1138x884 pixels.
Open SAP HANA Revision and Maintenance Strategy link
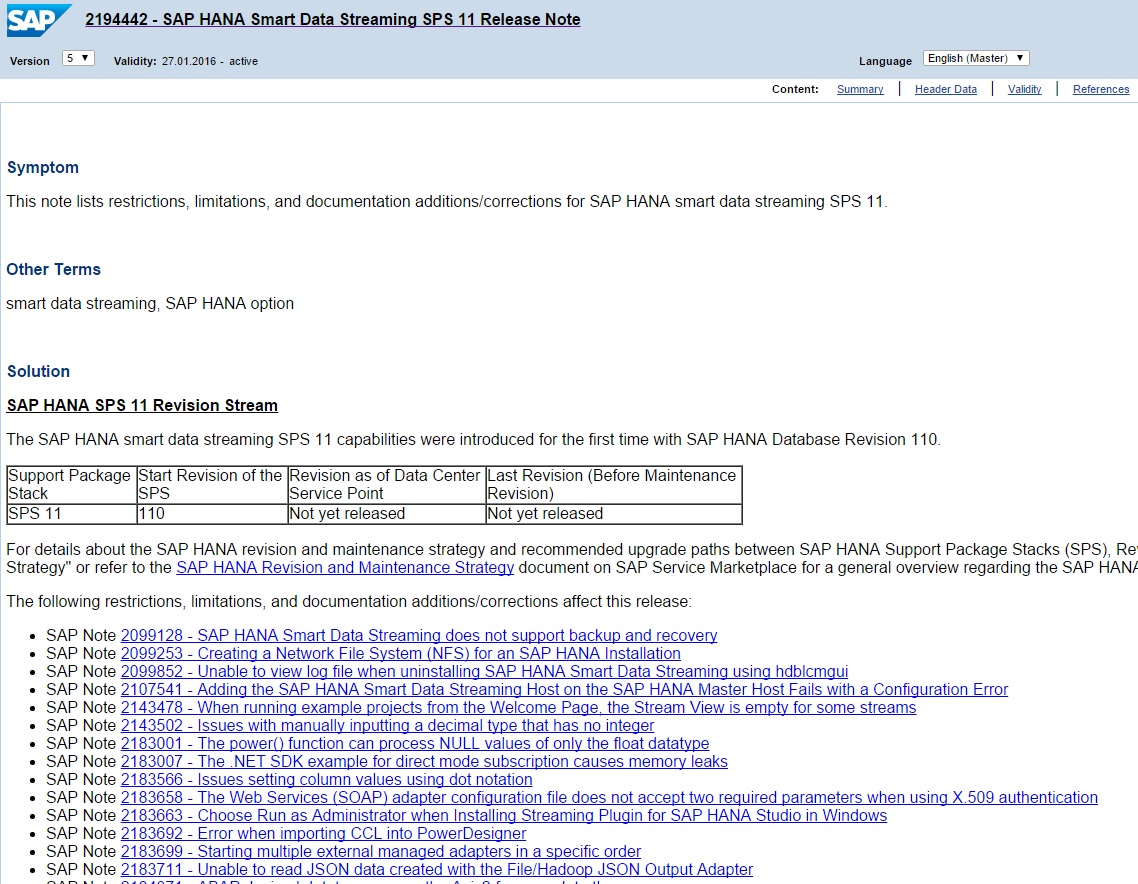tap(345, 568)
